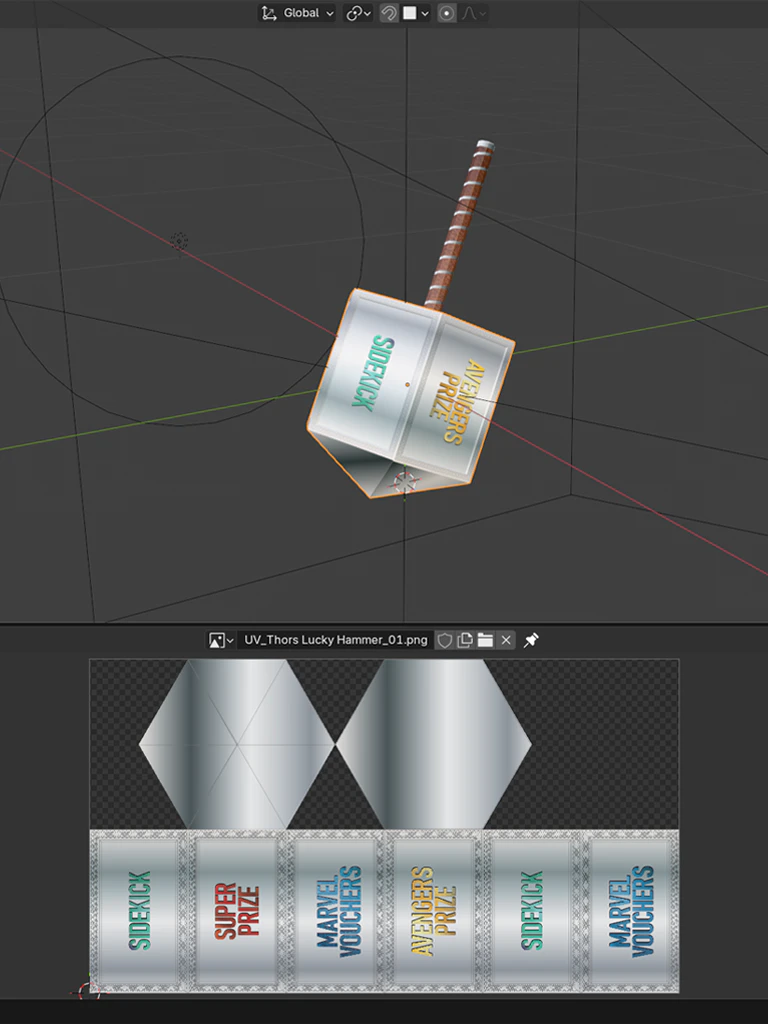Toggle the snapping magnet icon
Viewport: 768px width, 1024px height.
[389, 13]
